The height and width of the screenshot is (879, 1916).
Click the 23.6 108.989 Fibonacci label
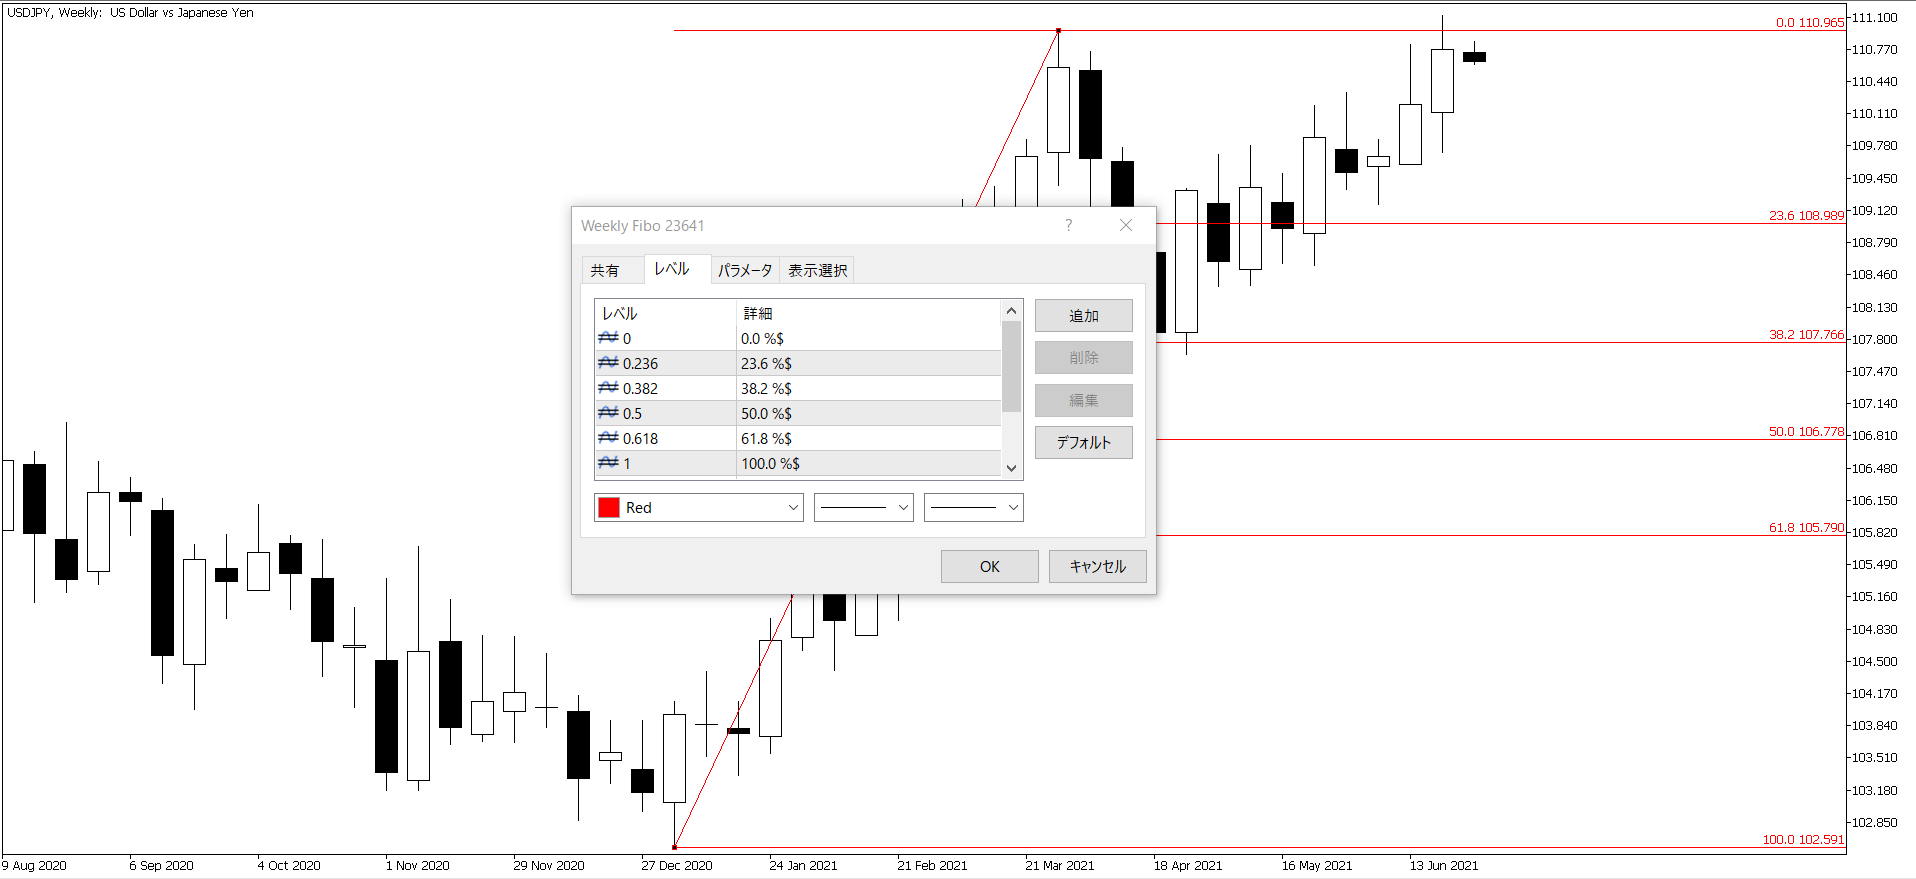click(1806, 215)
